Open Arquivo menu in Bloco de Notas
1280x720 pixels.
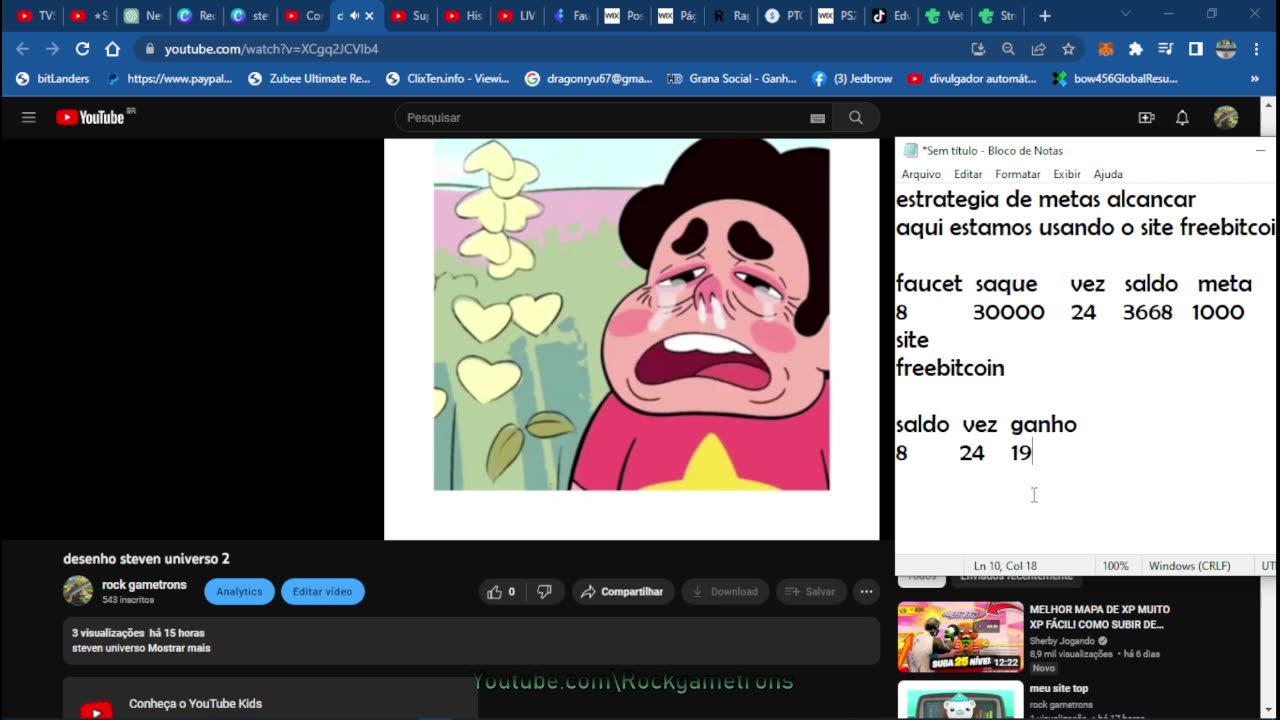921,174
